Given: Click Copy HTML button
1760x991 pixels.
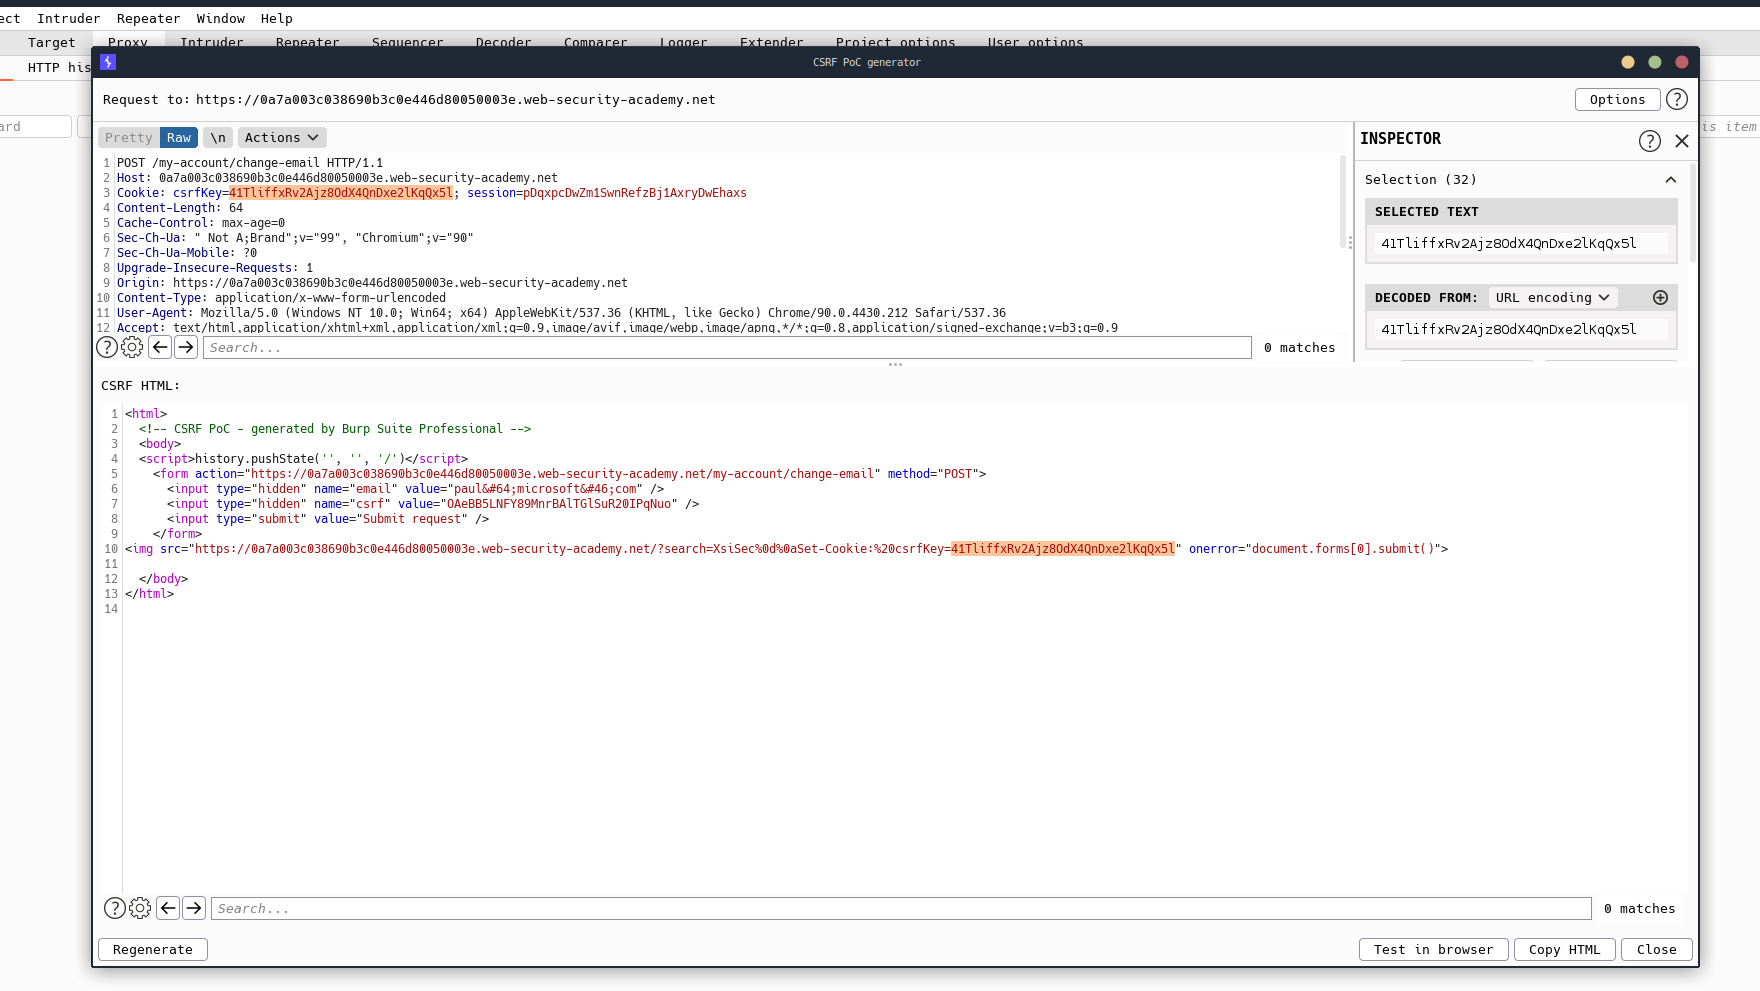Looking at the screenshot, I should tap(1564, 949).
